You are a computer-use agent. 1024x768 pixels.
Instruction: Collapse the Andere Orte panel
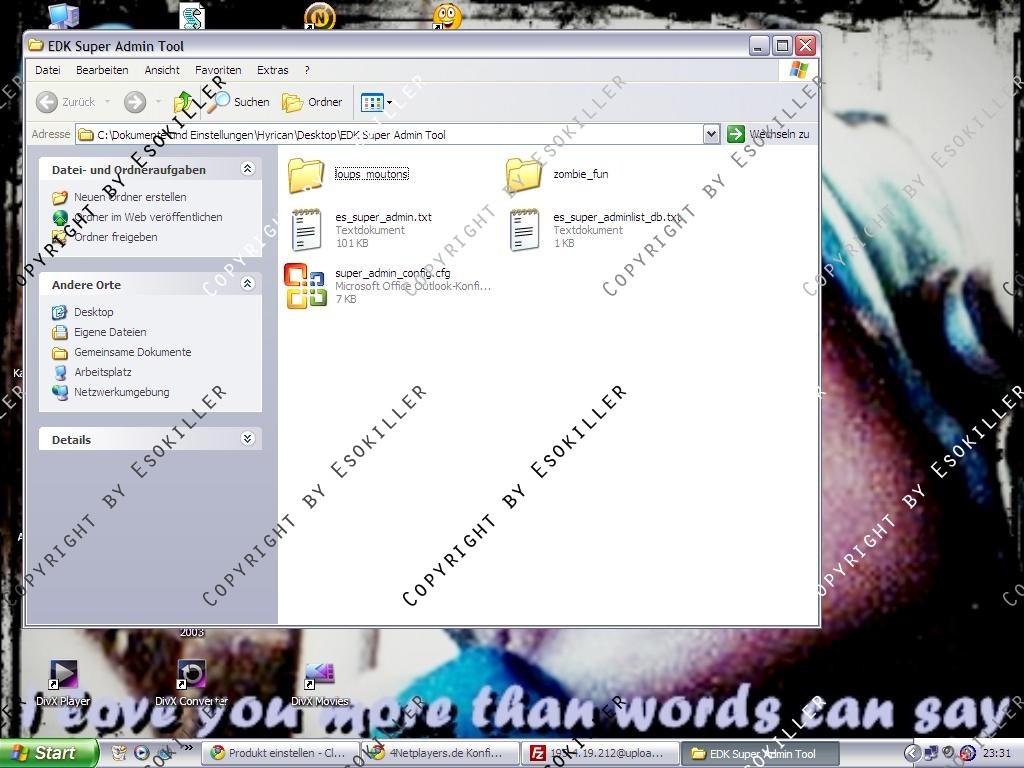point(248,284)
